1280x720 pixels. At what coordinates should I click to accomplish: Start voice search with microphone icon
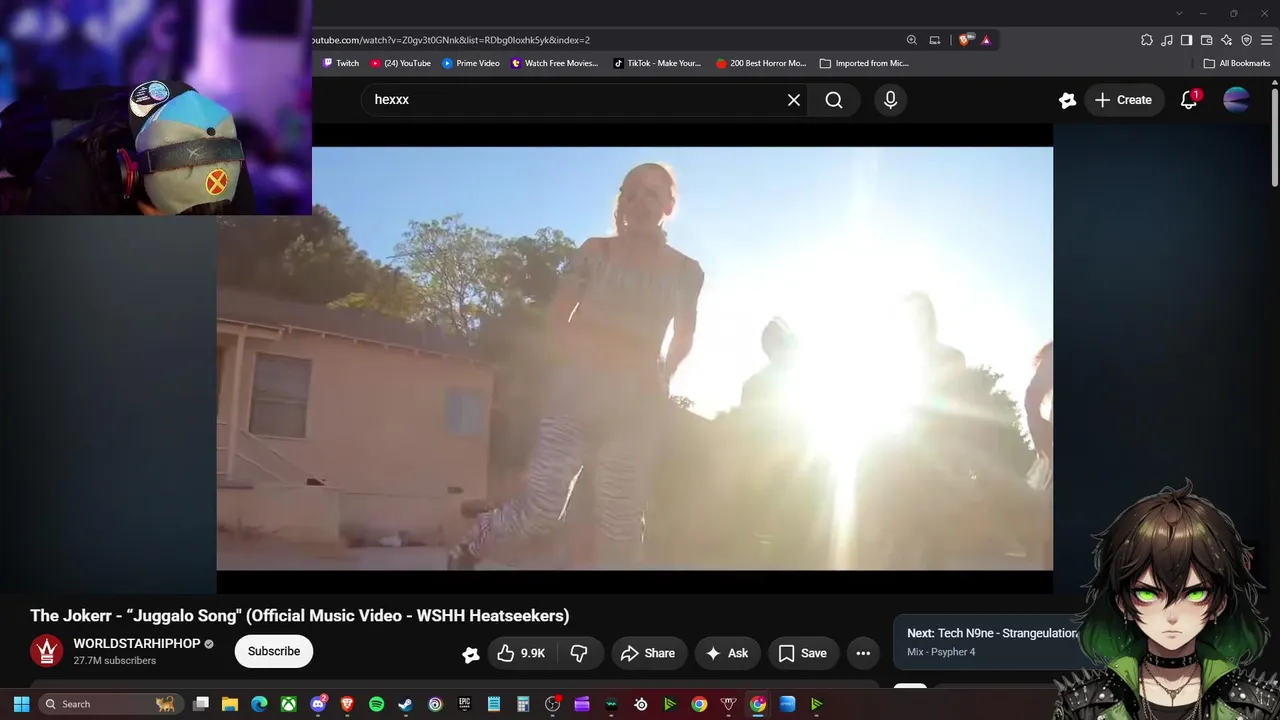890,100
